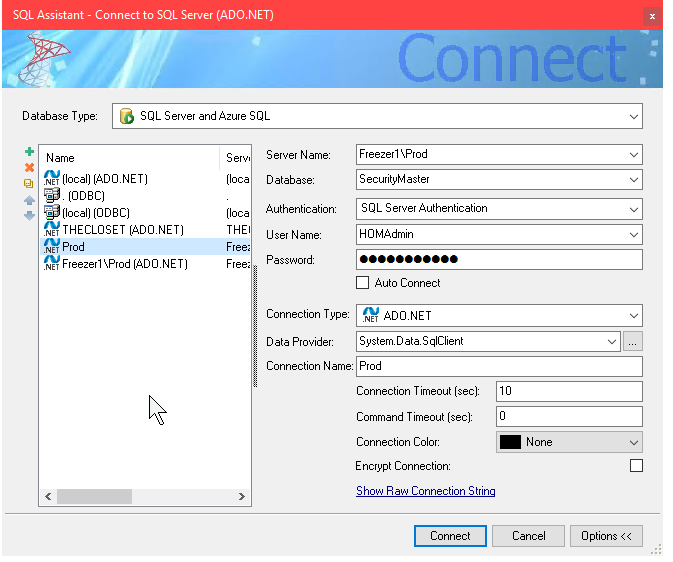Image resolution: width=673 pixels, height=562 pixels.
Task: Click the .NET icon beside (local) (ADO.NET)
Action: 52,178
